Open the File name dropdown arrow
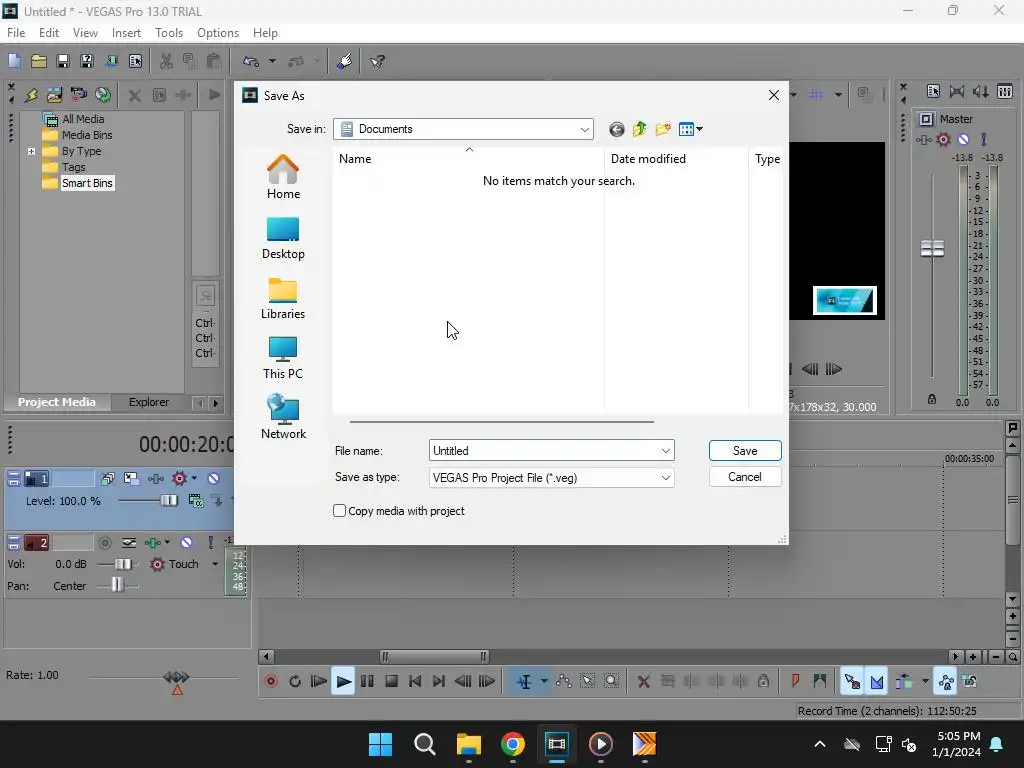Image resolution: width=1024 pixels, height=768 pixels. (x=665, y=451)
